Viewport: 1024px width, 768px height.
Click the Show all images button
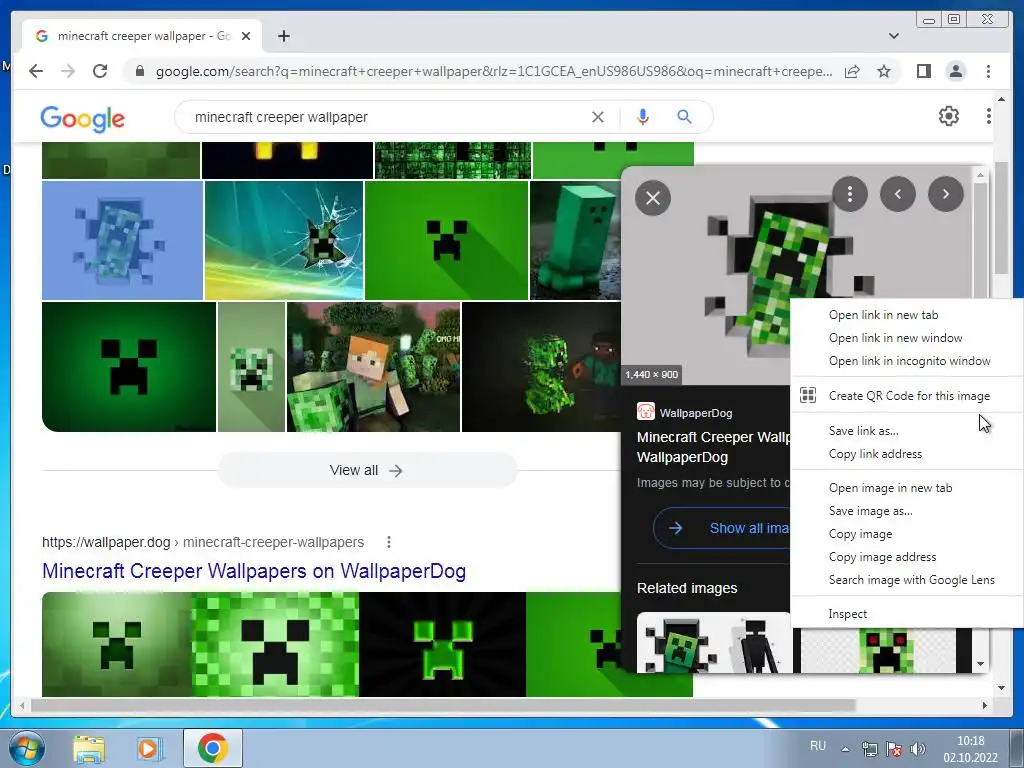click(722, 528)
